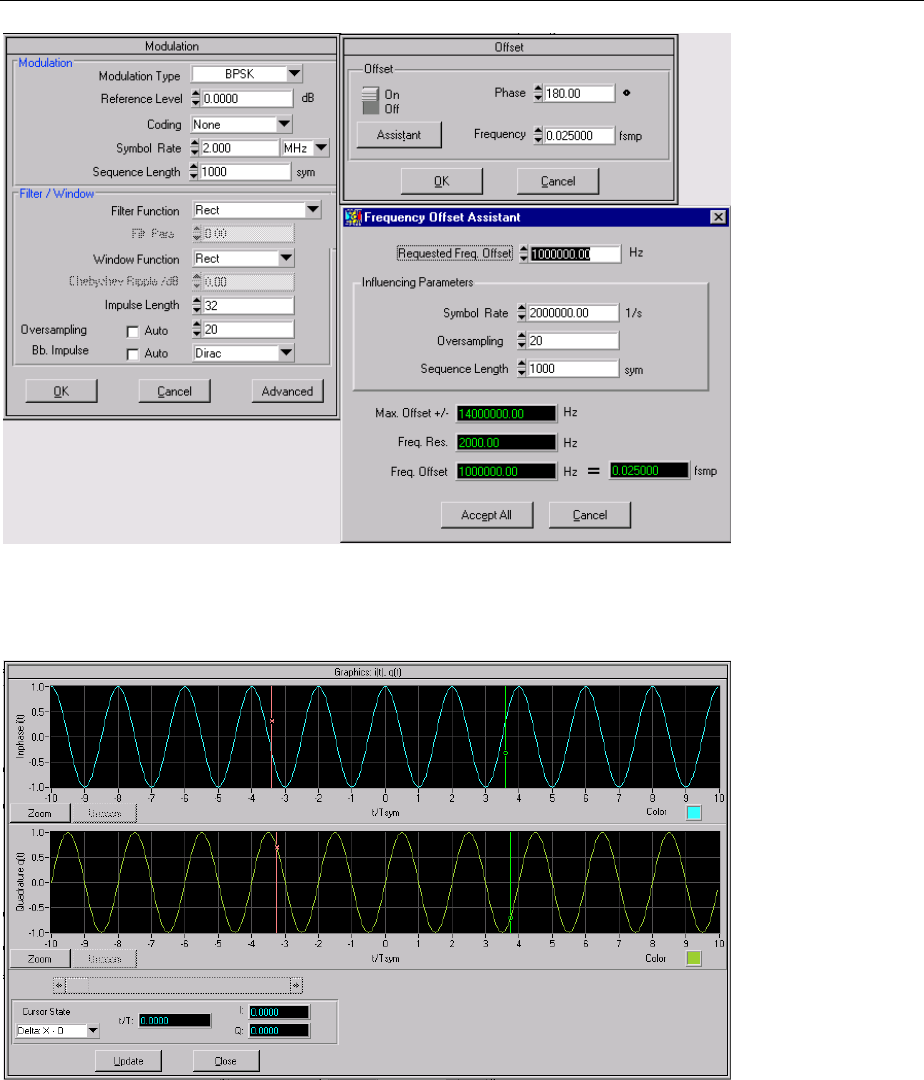This screenshot has height=1080, width=924.
Task: Click the Phase input field
Action: point(578,93)
